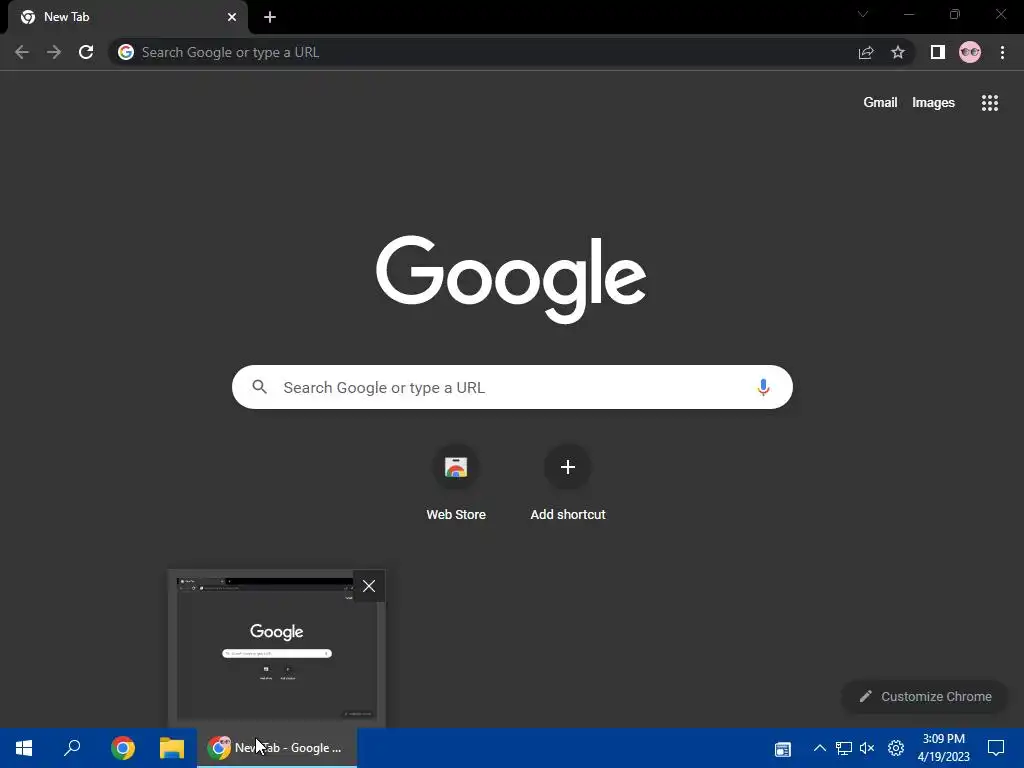Go back using the back arrow
The image size is (1024, 768).
pyautogui.click(x=22, y=52)
